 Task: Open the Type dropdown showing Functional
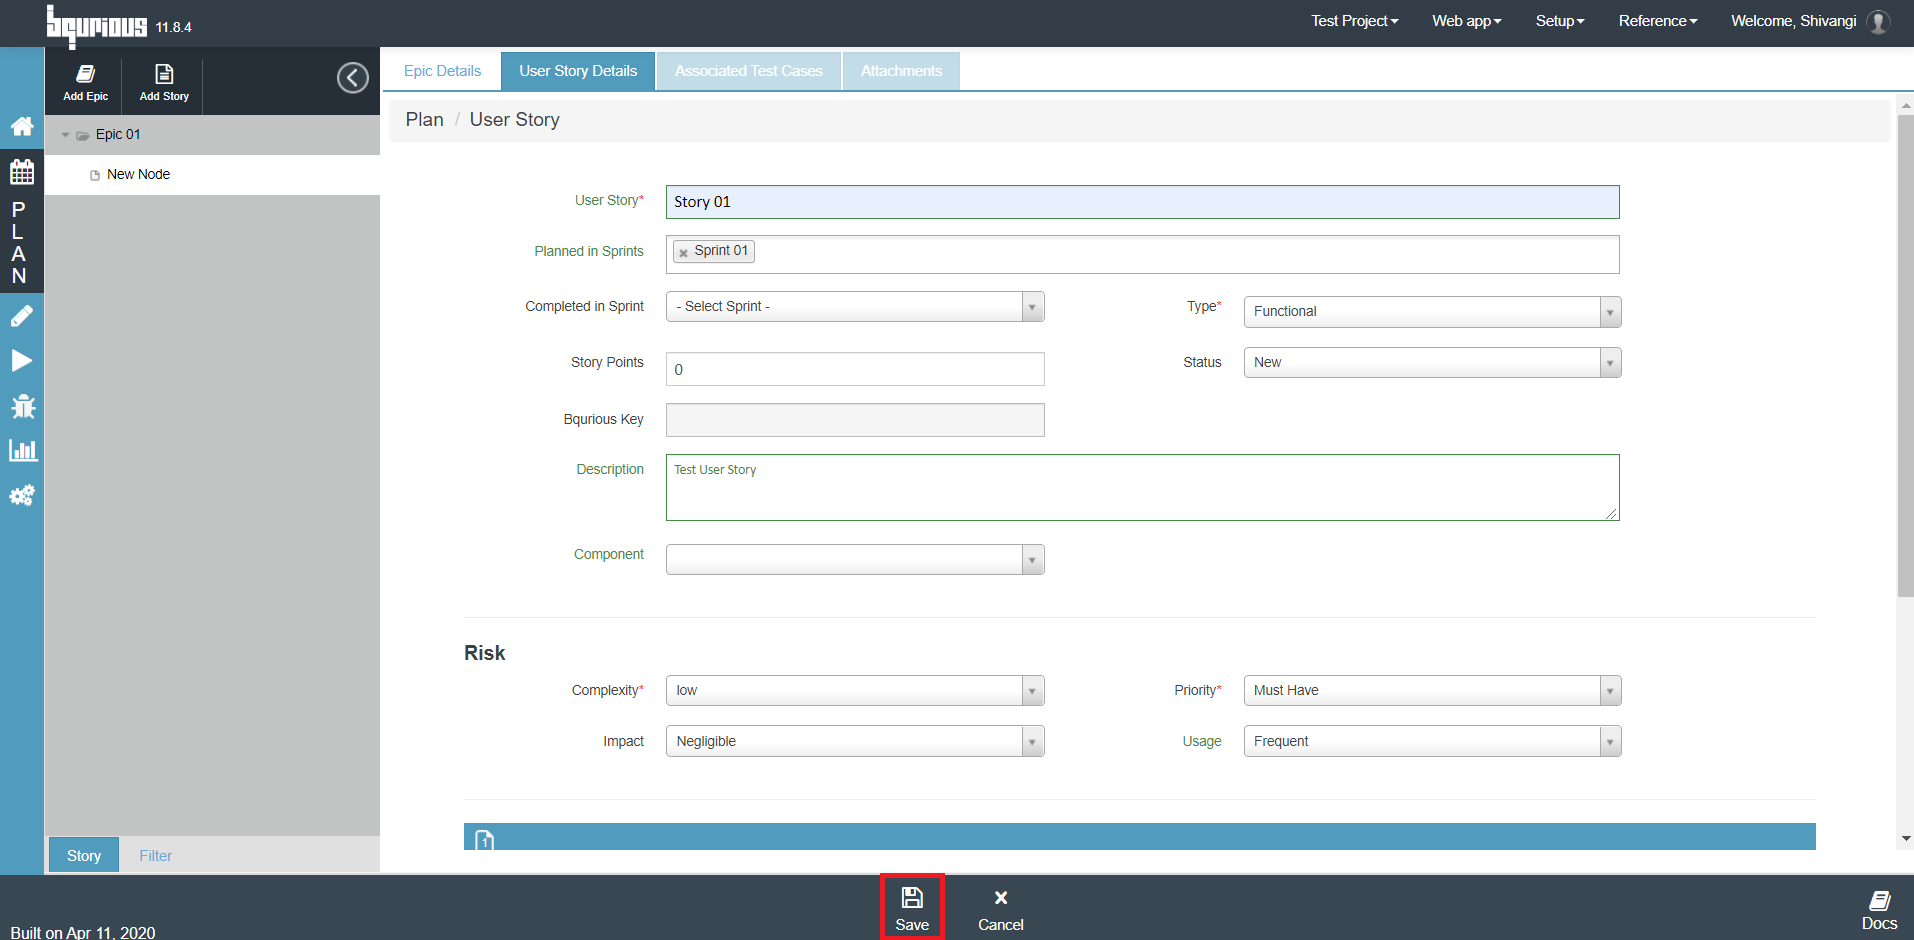(1432, 311)
